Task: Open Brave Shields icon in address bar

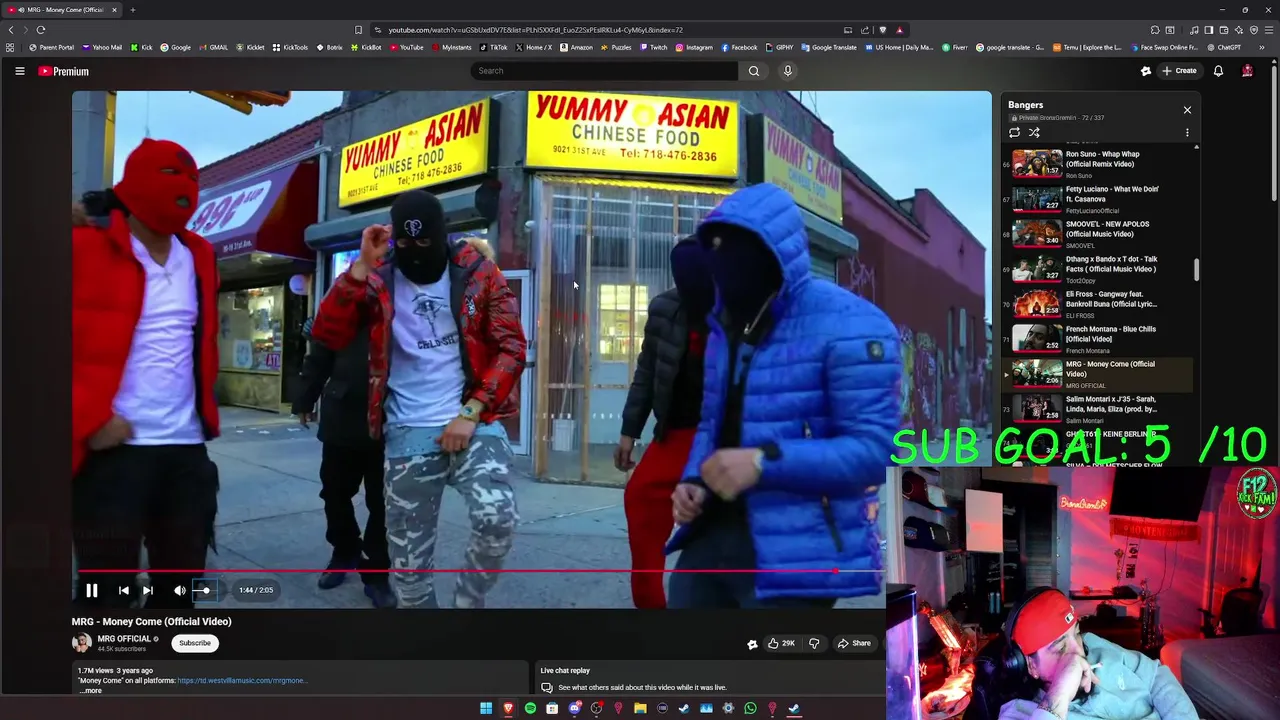Action: point(882,30)
